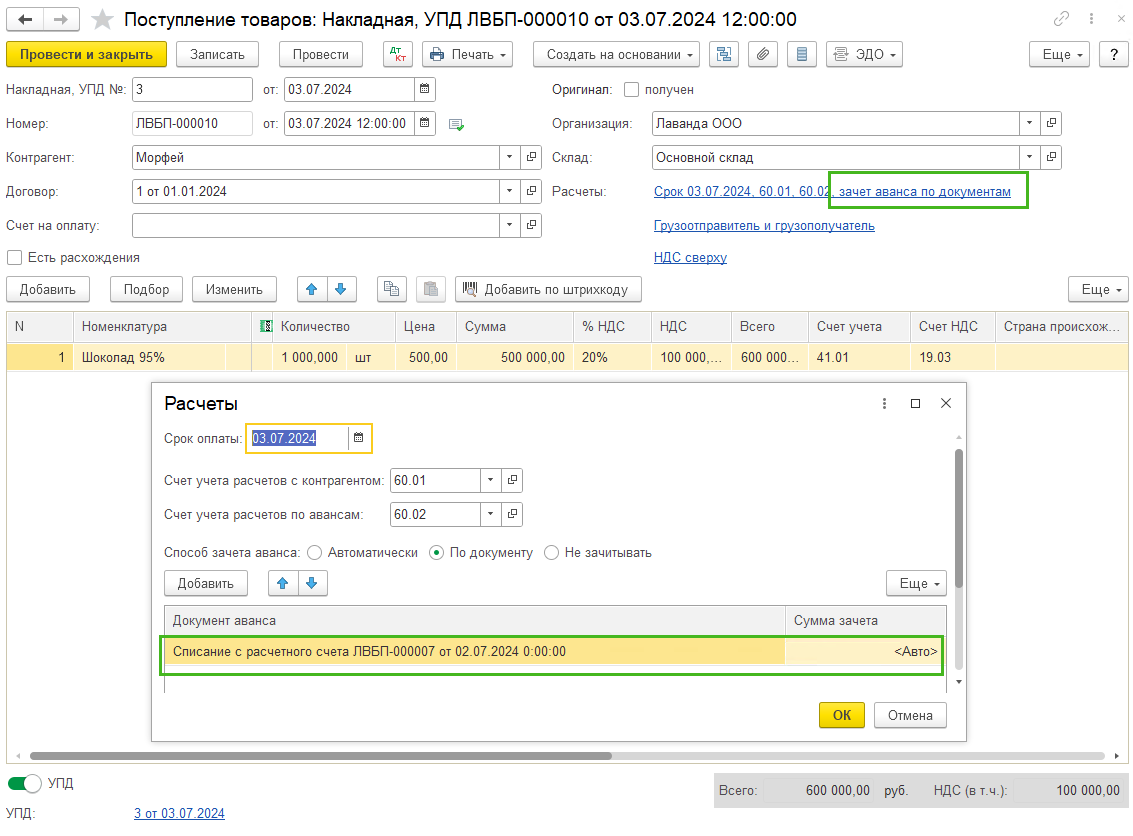Expand account 60.02 dropdown in Расчеты
The image size is (1133, 836).
(x=491, y=514)
